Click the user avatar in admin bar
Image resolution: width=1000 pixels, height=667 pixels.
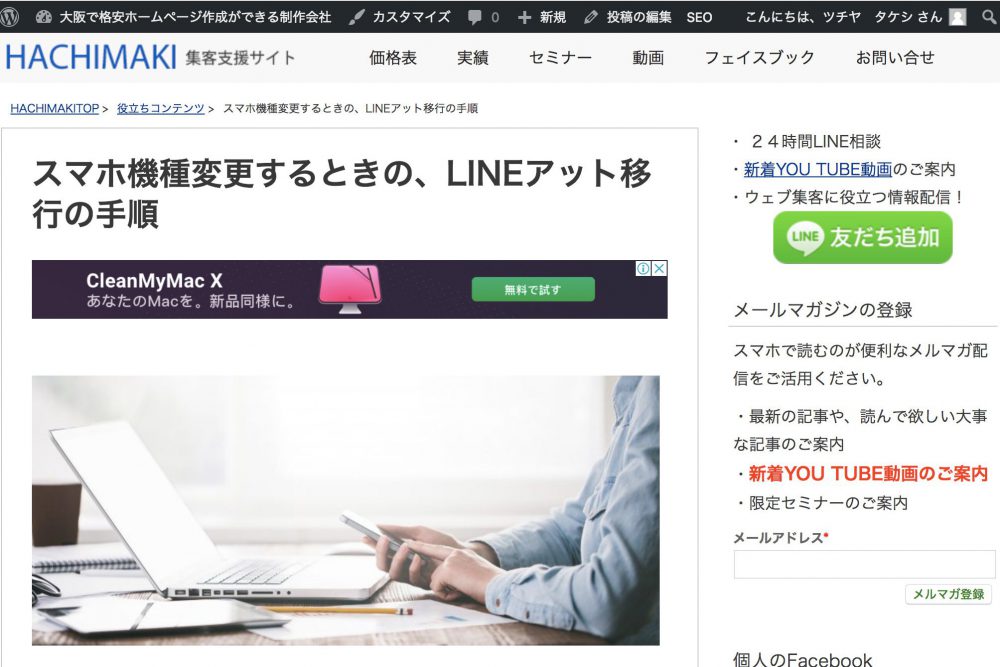pyautogui.click(x=957, y=17)
